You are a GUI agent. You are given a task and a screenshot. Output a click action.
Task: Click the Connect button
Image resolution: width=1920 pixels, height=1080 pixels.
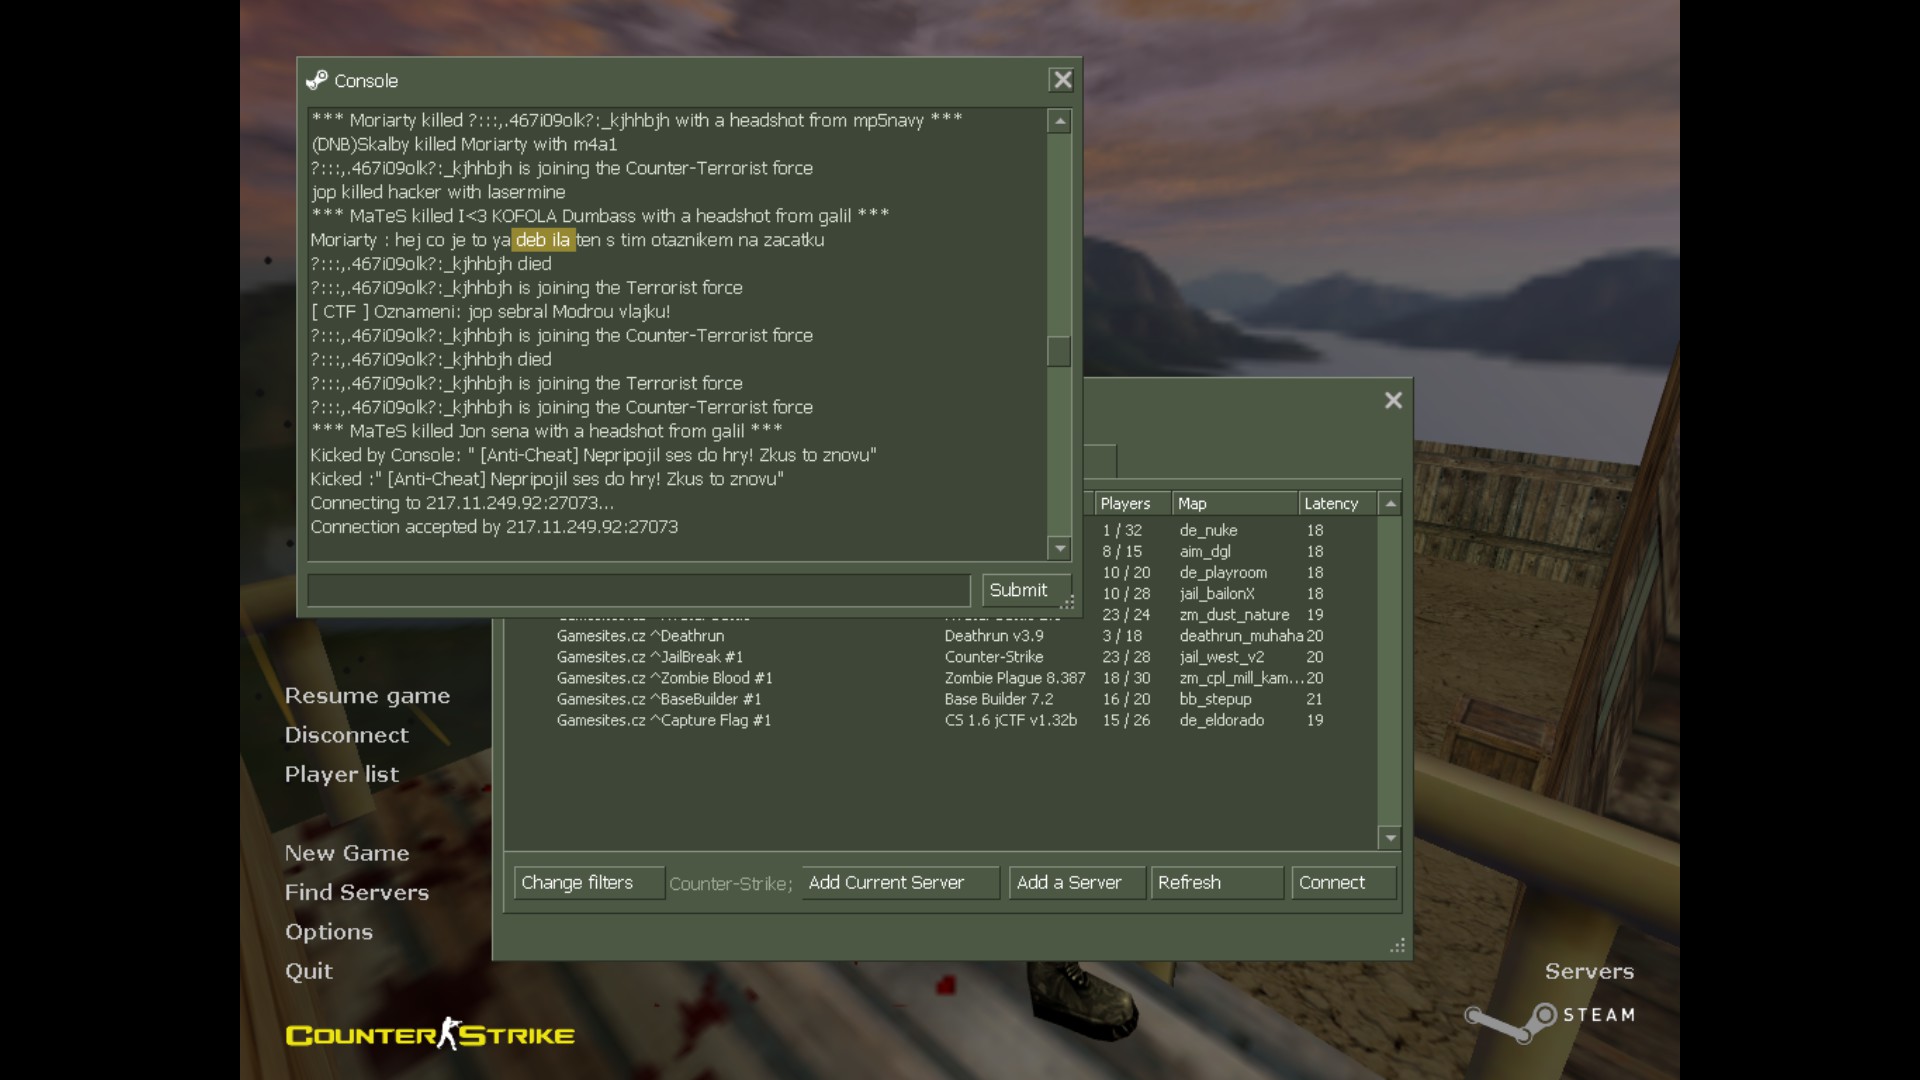pos(1343,883)
